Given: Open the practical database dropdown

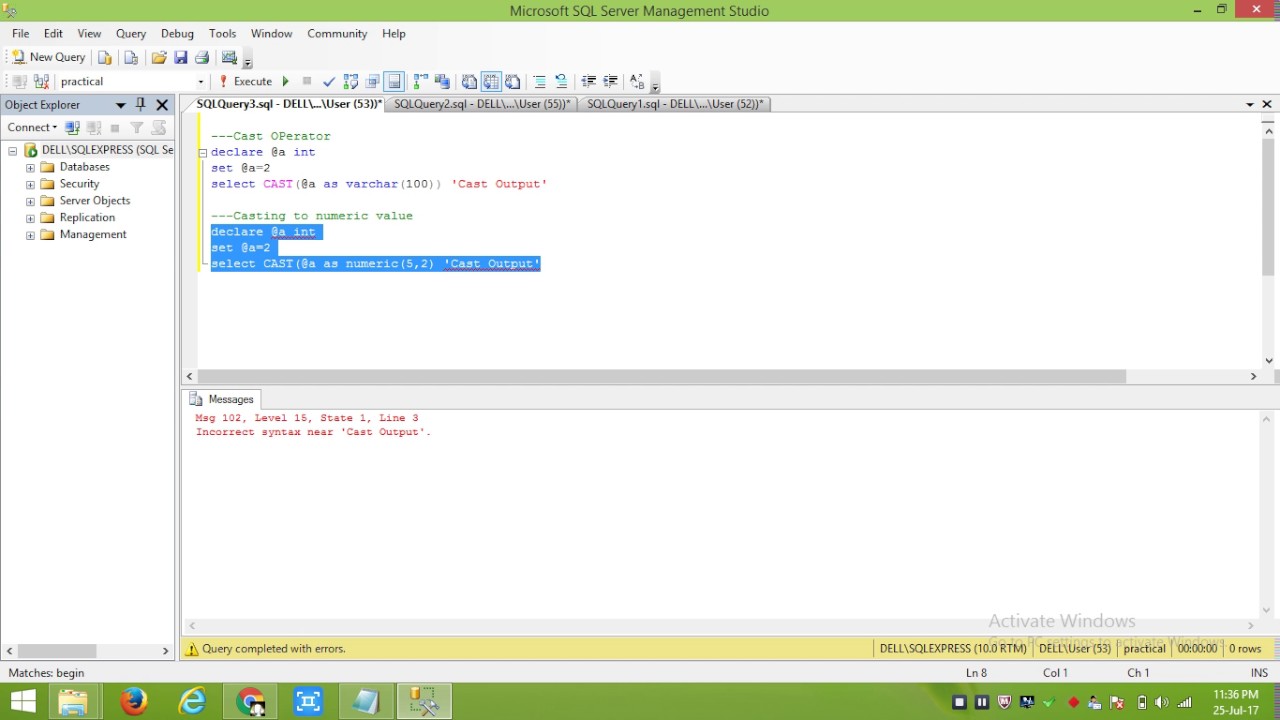Looking at the screenshot, I should pyautogui.click(x=201, y=82).
